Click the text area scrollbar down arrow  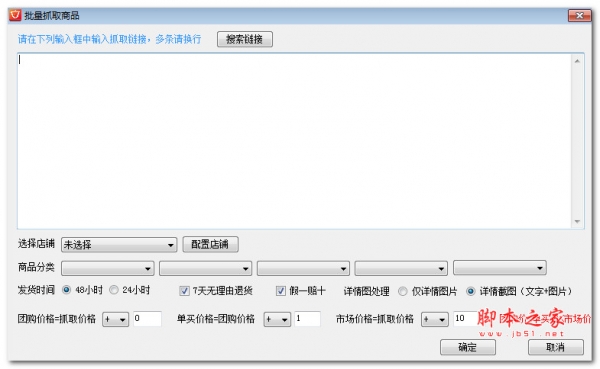tap(577, 221)
